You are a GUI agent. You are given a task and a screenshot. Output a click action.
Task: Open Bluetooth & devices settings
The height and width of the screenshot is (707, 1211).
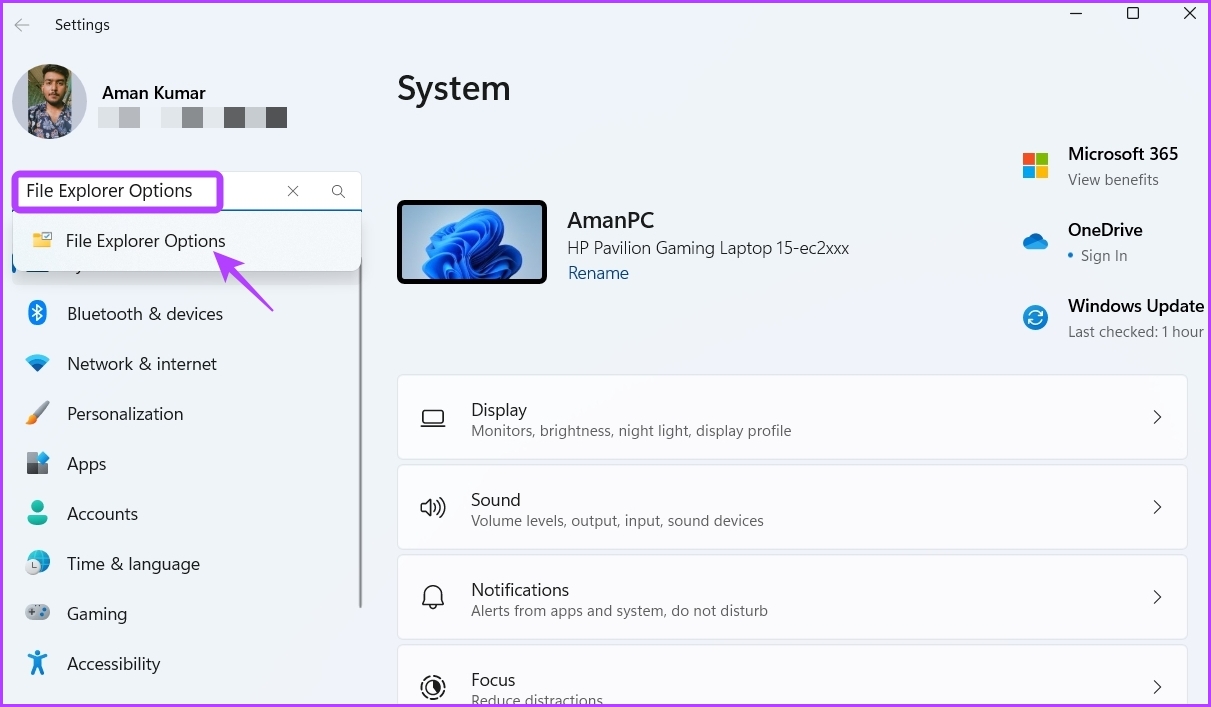click(x=144, y=314)
